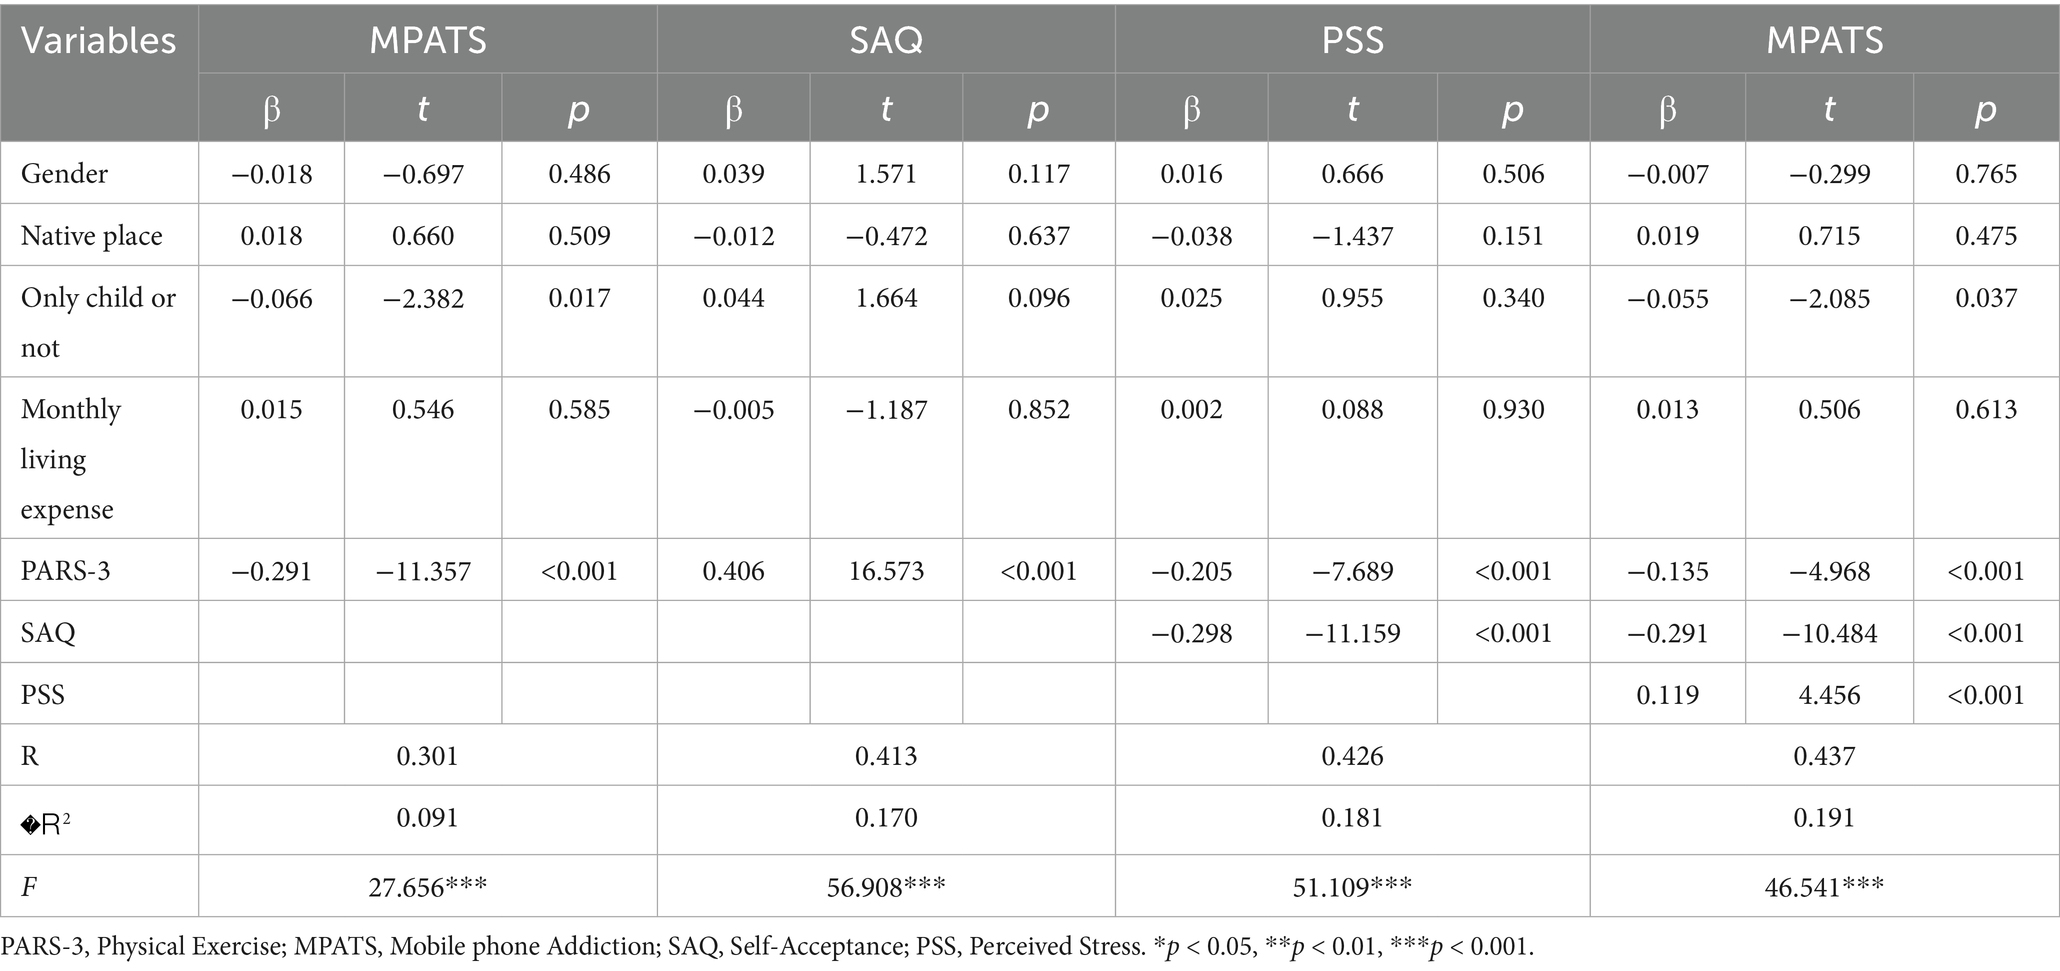
Task: Click the R value 0.437
Action: point(1824,756)
